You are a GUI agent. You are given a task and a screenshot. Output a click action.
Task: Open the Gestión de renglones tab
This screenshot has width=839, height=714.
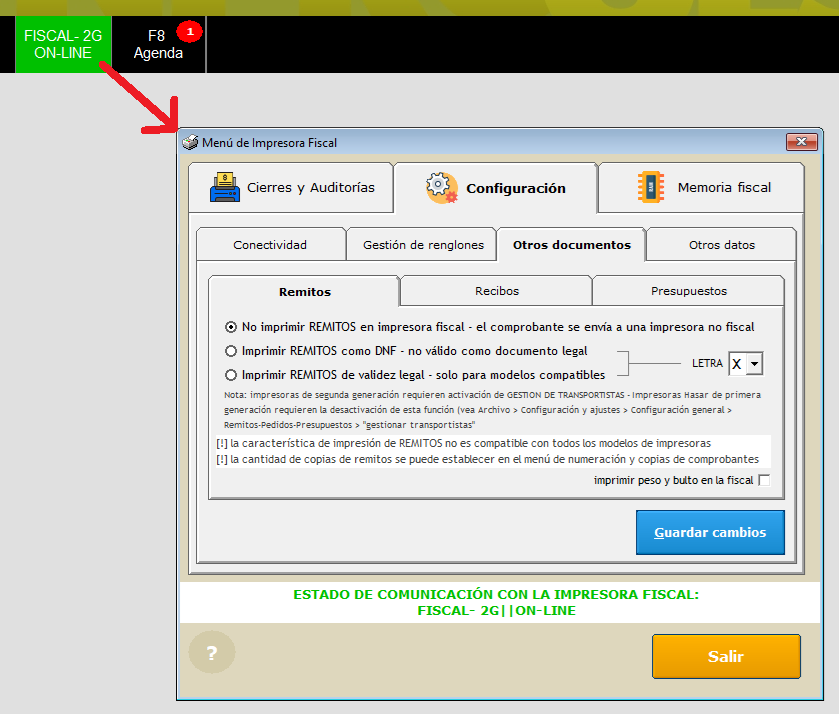(422, 244)
